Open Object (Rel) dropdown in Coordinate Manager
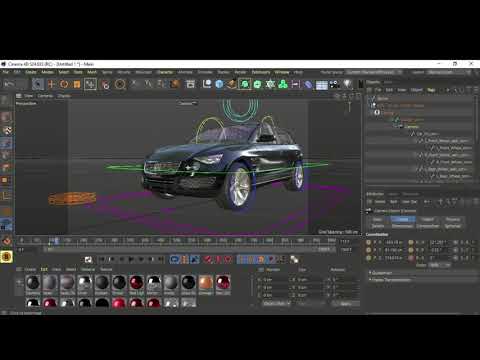The width and height of the screenshot is (480, 360). [x=276, y=304]
